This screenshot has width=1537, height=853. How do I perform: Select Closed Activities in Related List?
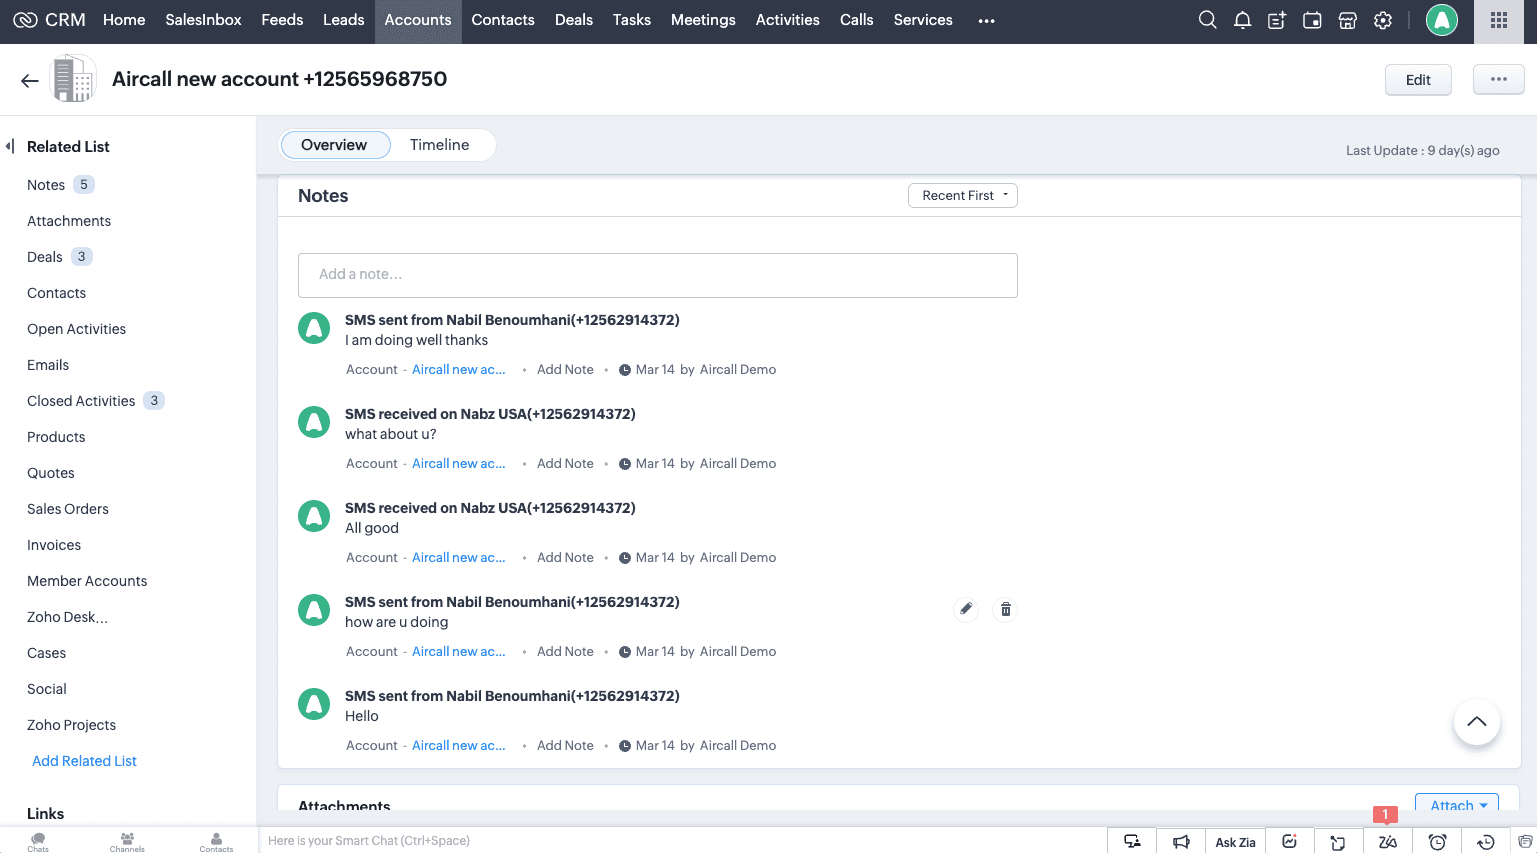point(81,401)
